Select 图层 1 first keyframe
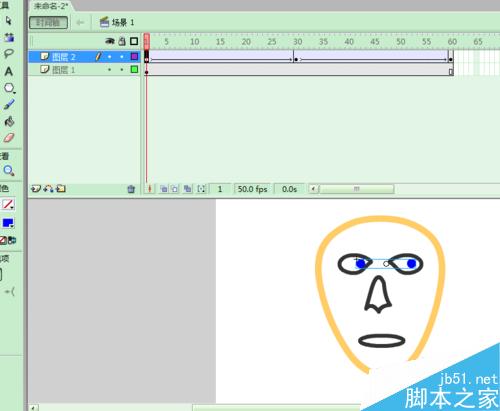This screenshot has height=411, width=500. point(147,70)
